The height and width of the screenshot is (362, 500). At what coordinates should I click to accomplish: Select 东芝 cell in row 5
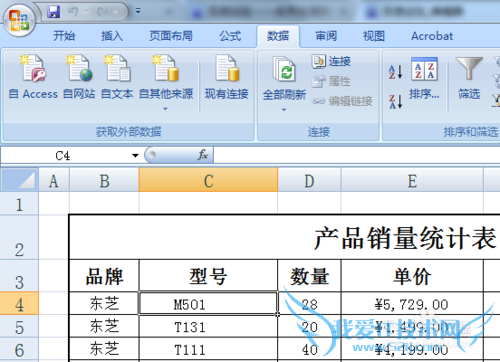click(104, 326)
